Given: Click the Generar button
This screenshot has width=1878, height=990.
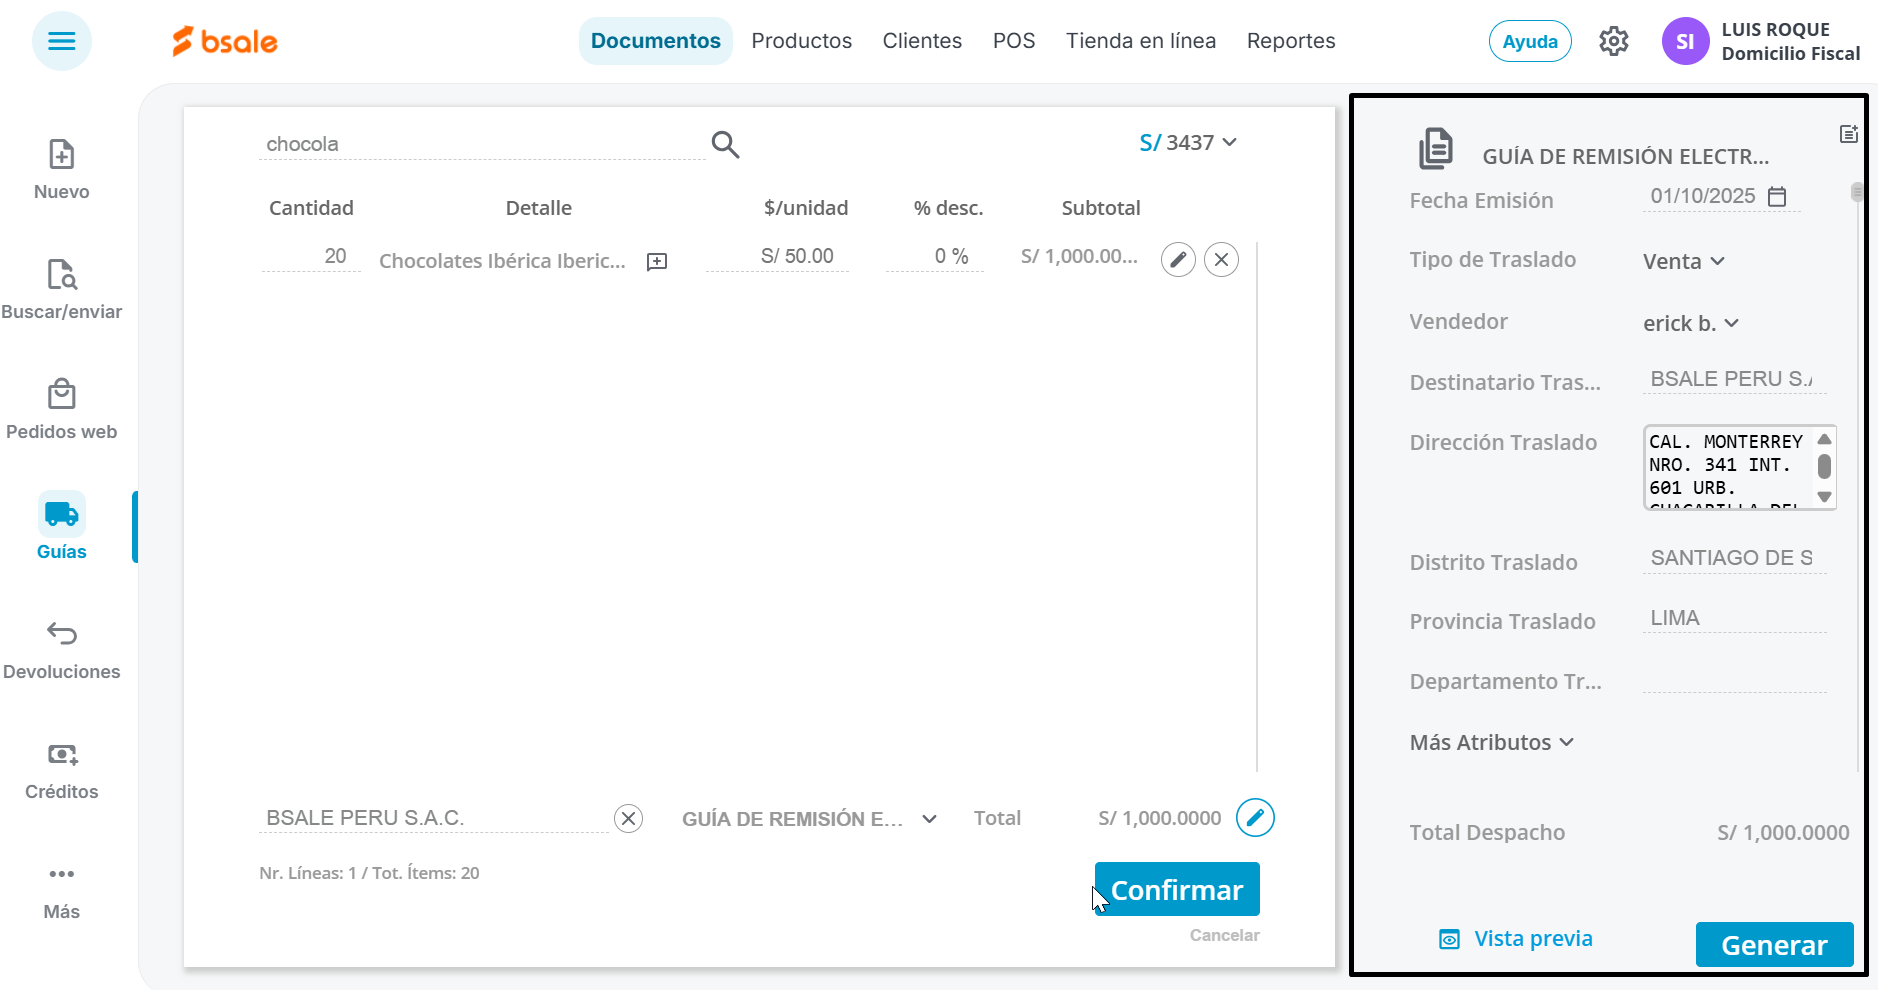Looking at the screenshot, I should 1774,944.
